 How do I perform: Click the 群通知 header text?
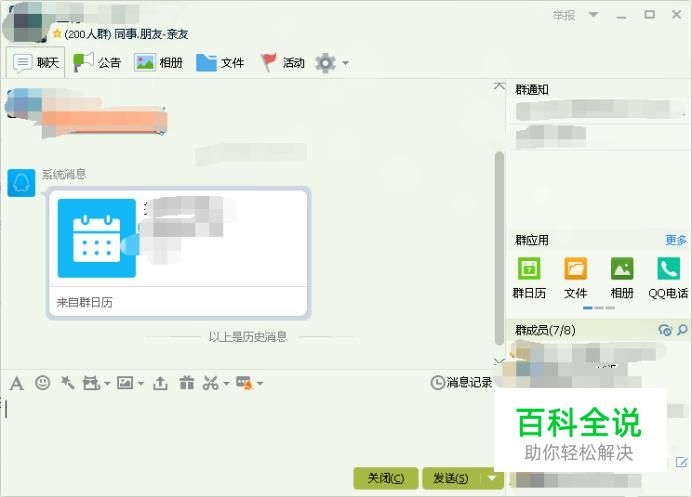(532, 90)
